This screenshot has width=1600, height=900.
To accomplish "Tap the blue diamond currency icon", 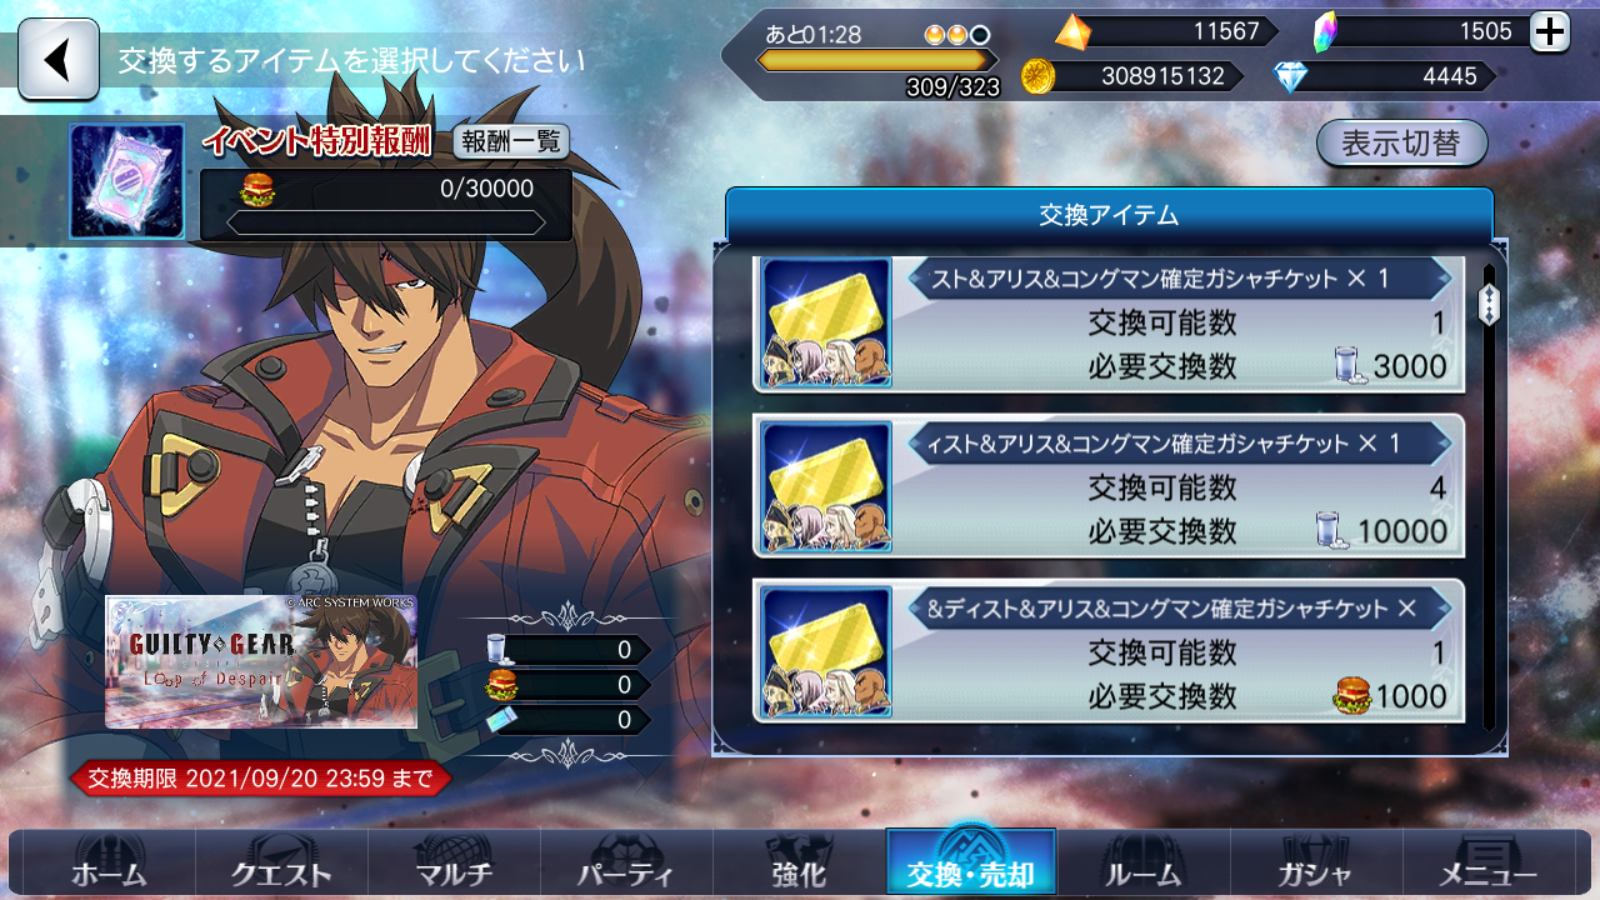I will (x=1290, y=76).
